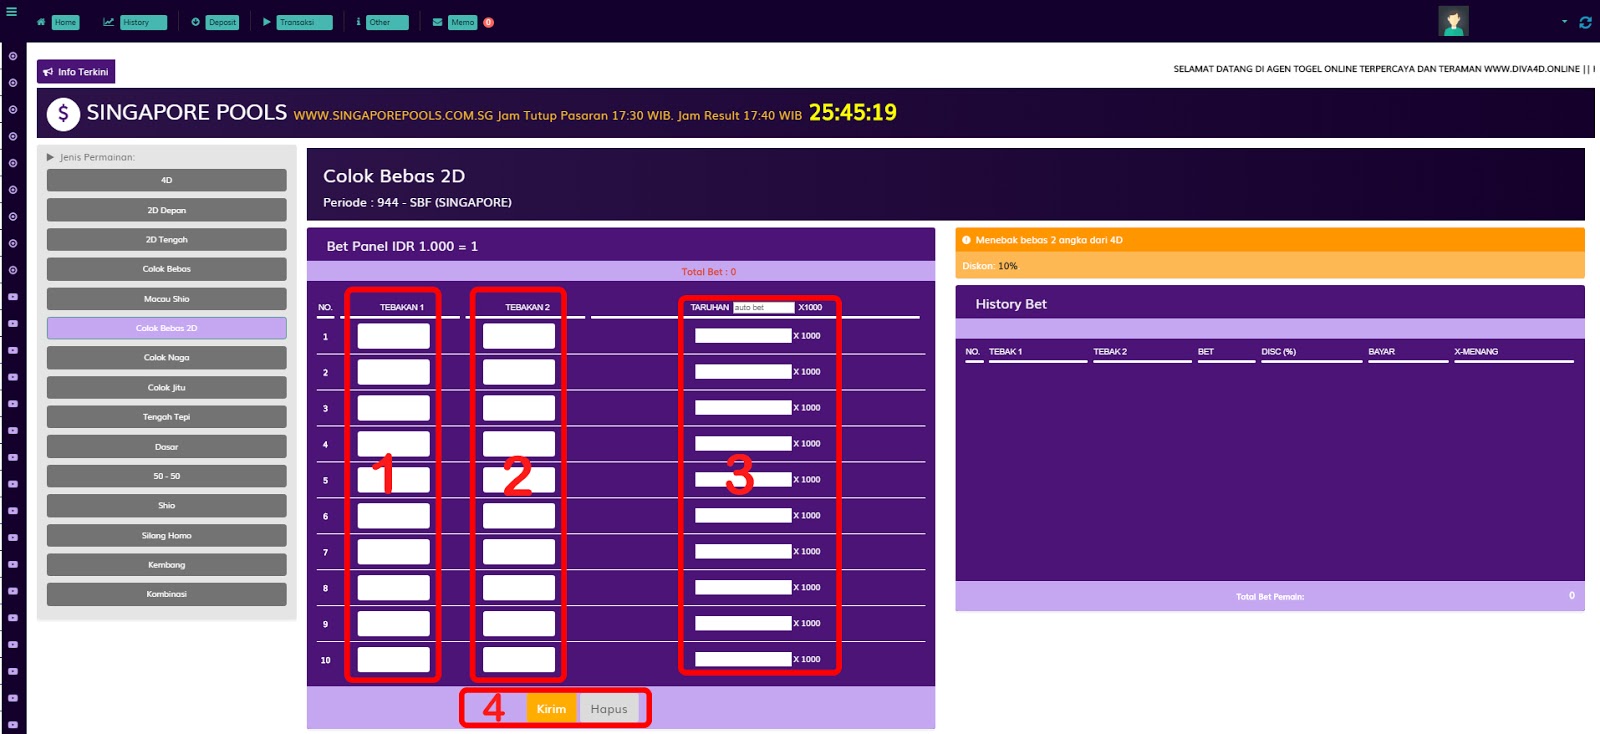Screen dimensions: 1600x734
Task: Focus Tebakan 1 field in row 6
Action: point(394,516)
